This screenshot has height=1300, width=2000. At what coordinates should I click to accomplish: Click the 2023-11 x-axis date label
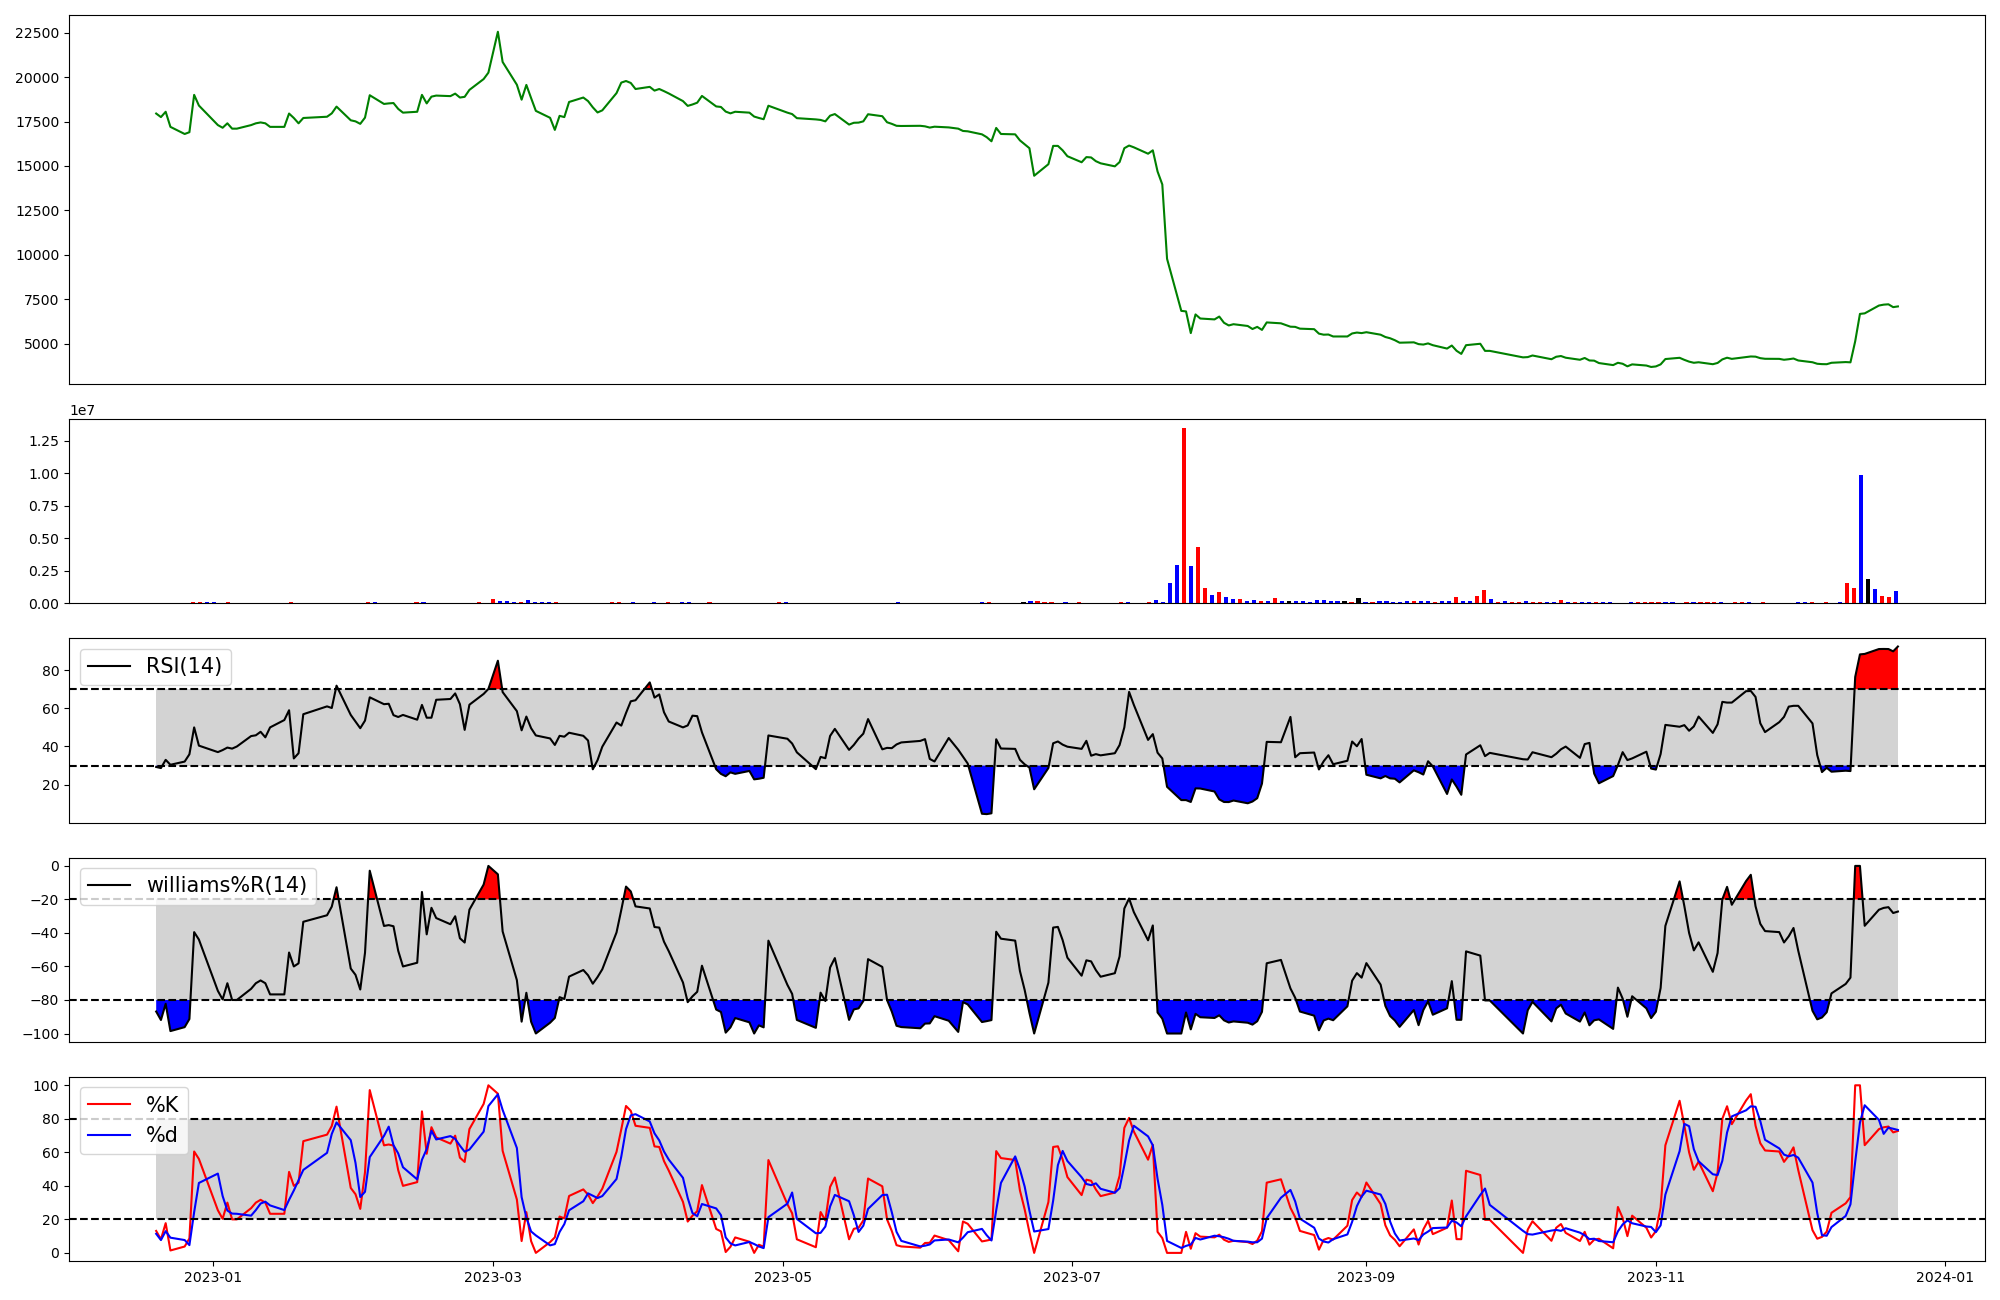pyautogui.click(x=1656, y=1276)
